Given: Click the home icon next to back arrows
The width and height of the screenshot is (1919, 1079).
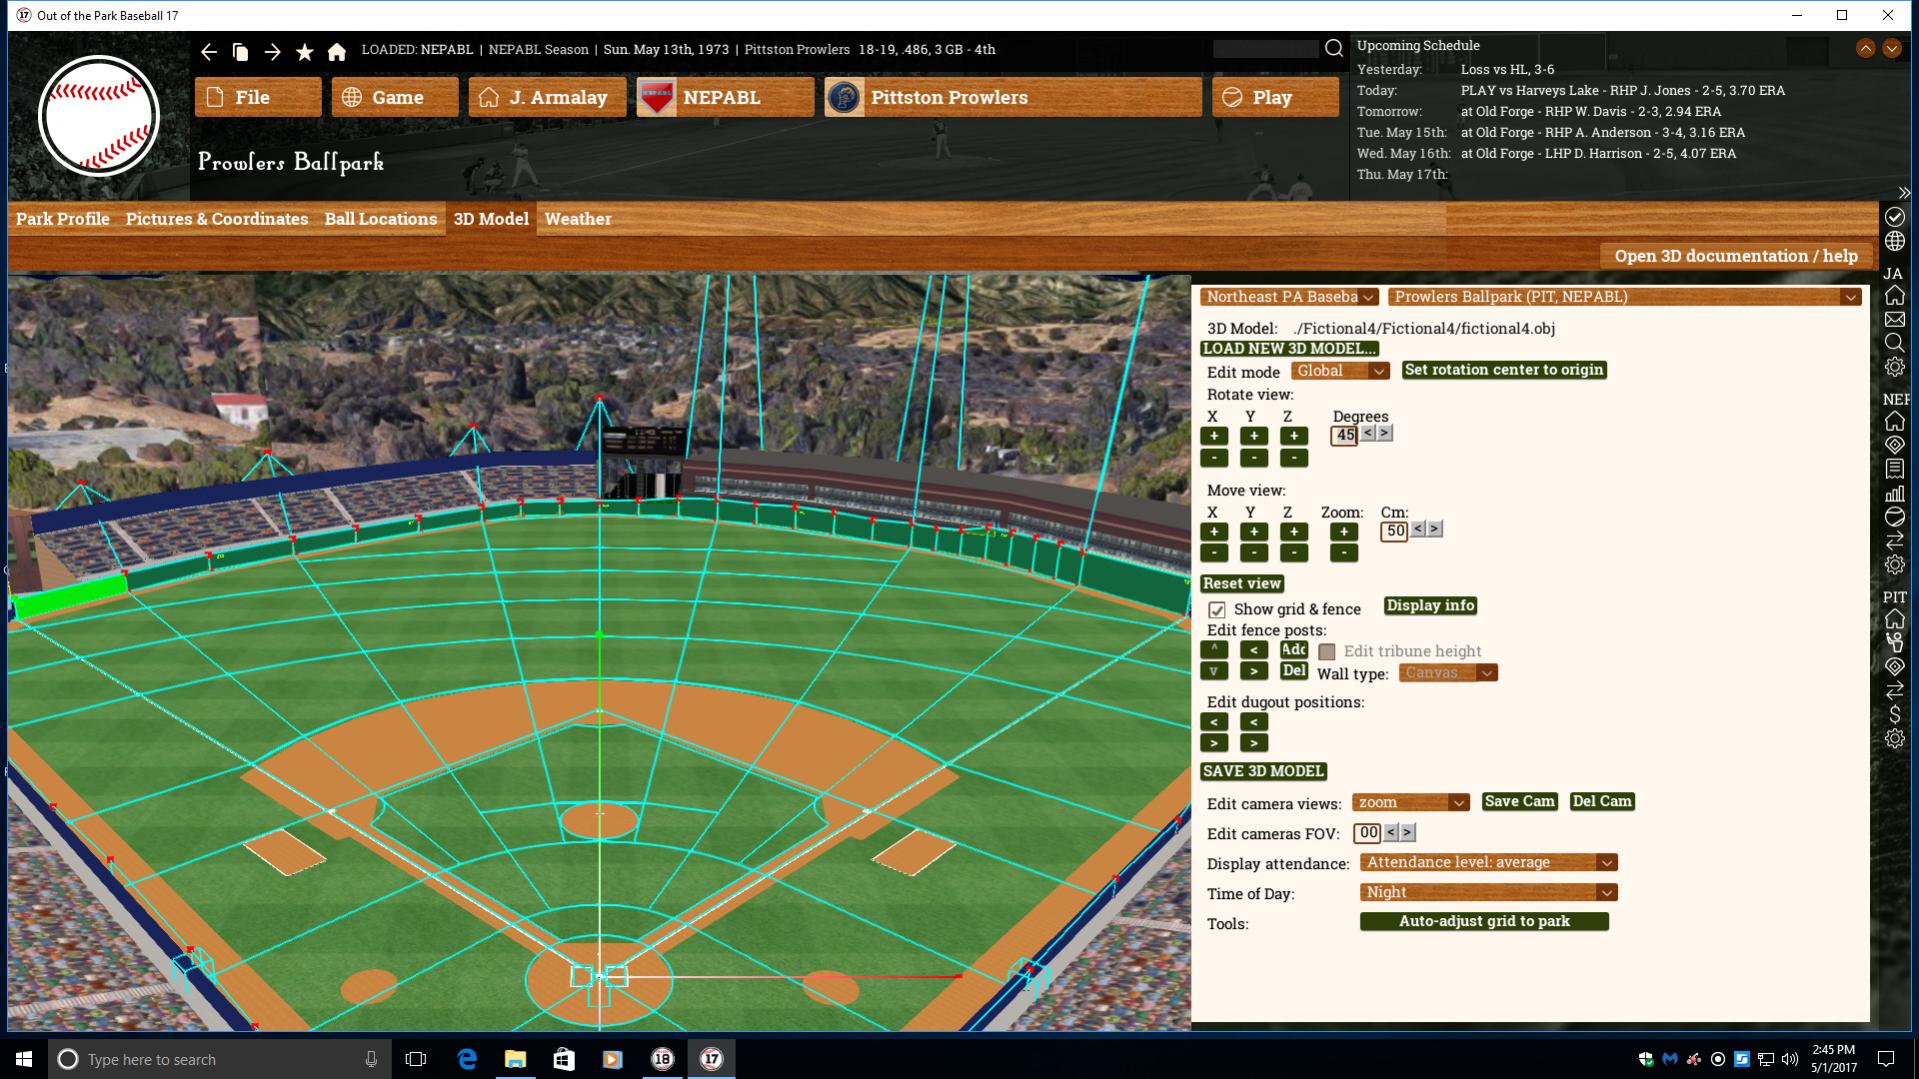Looking at the screenshot, I should tap(336, 49).
